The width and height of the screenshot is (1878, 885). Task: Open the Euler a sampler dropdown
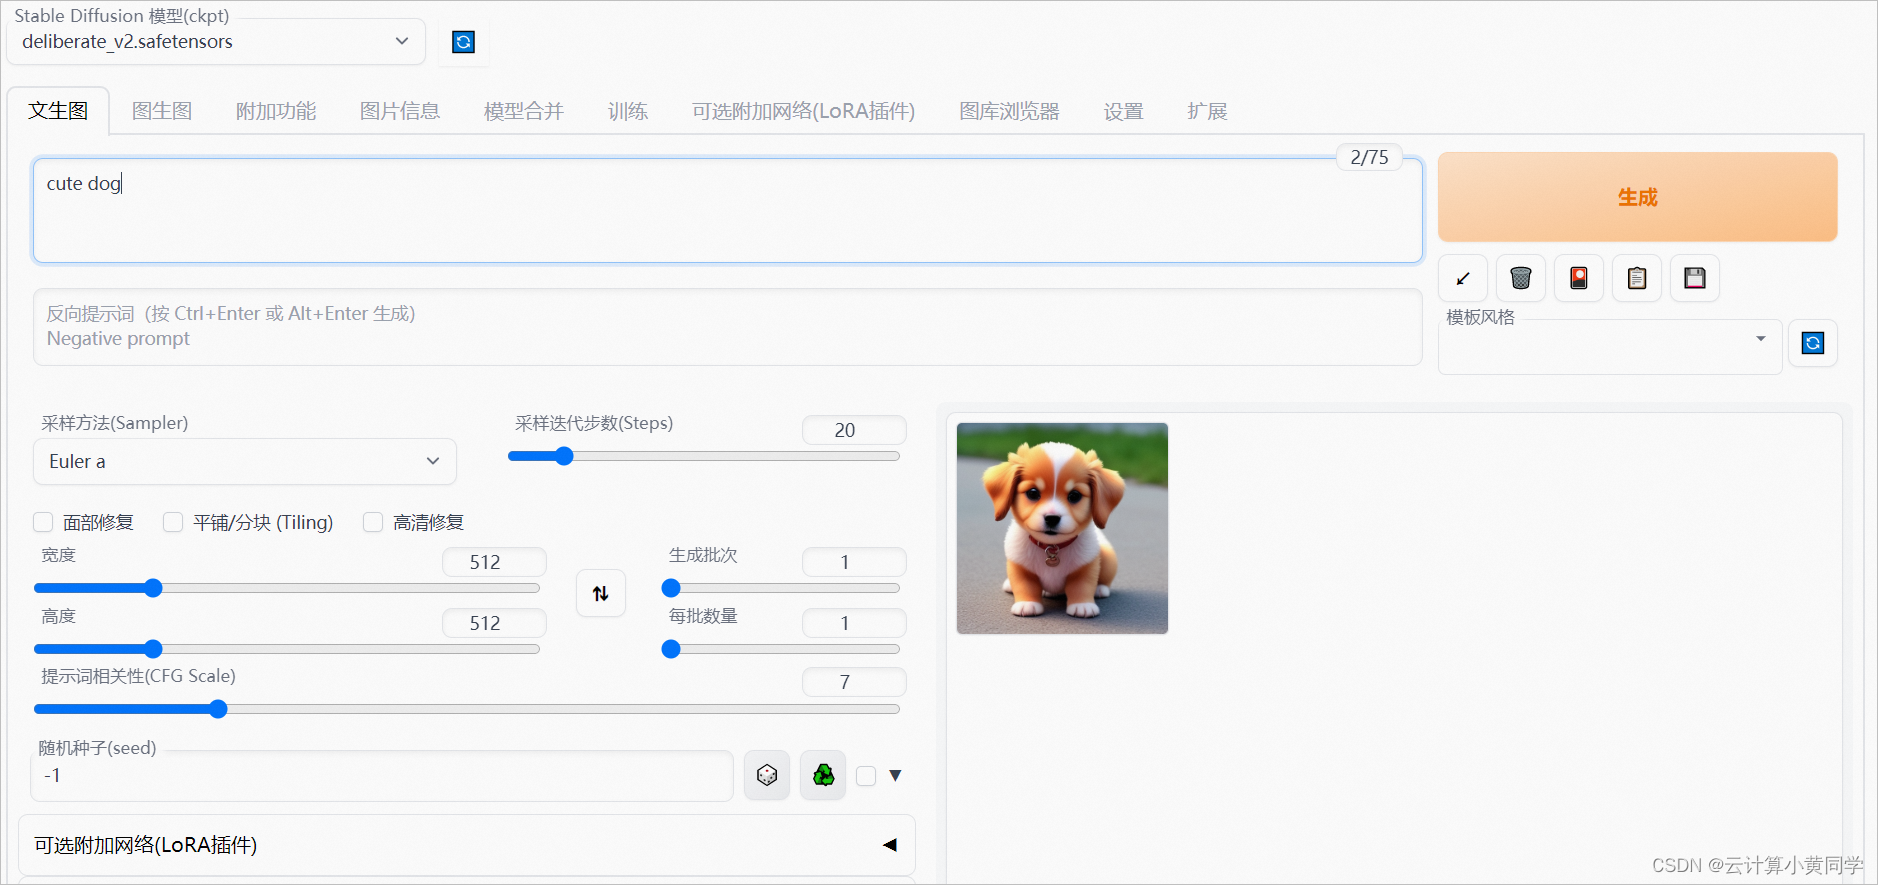click(245, 461)
